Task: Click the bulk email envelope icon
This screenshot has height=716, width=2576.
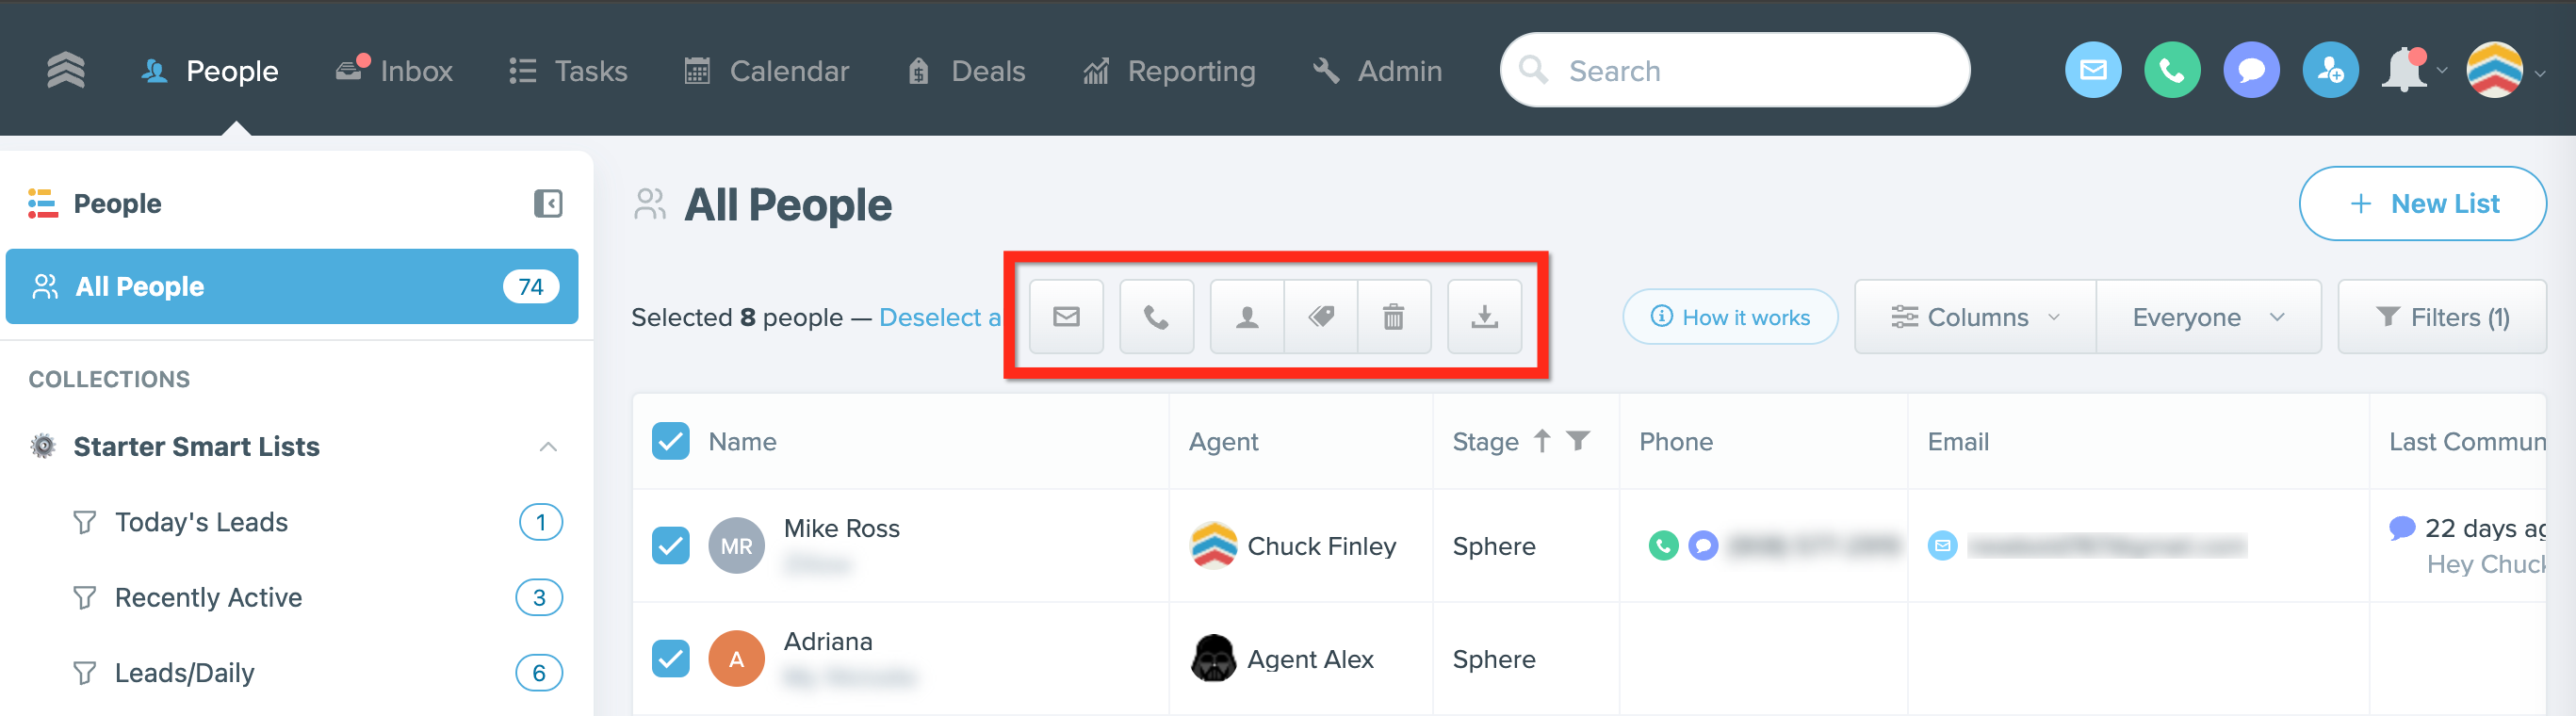Action: pyautogui.click(x=1066, y=317)
